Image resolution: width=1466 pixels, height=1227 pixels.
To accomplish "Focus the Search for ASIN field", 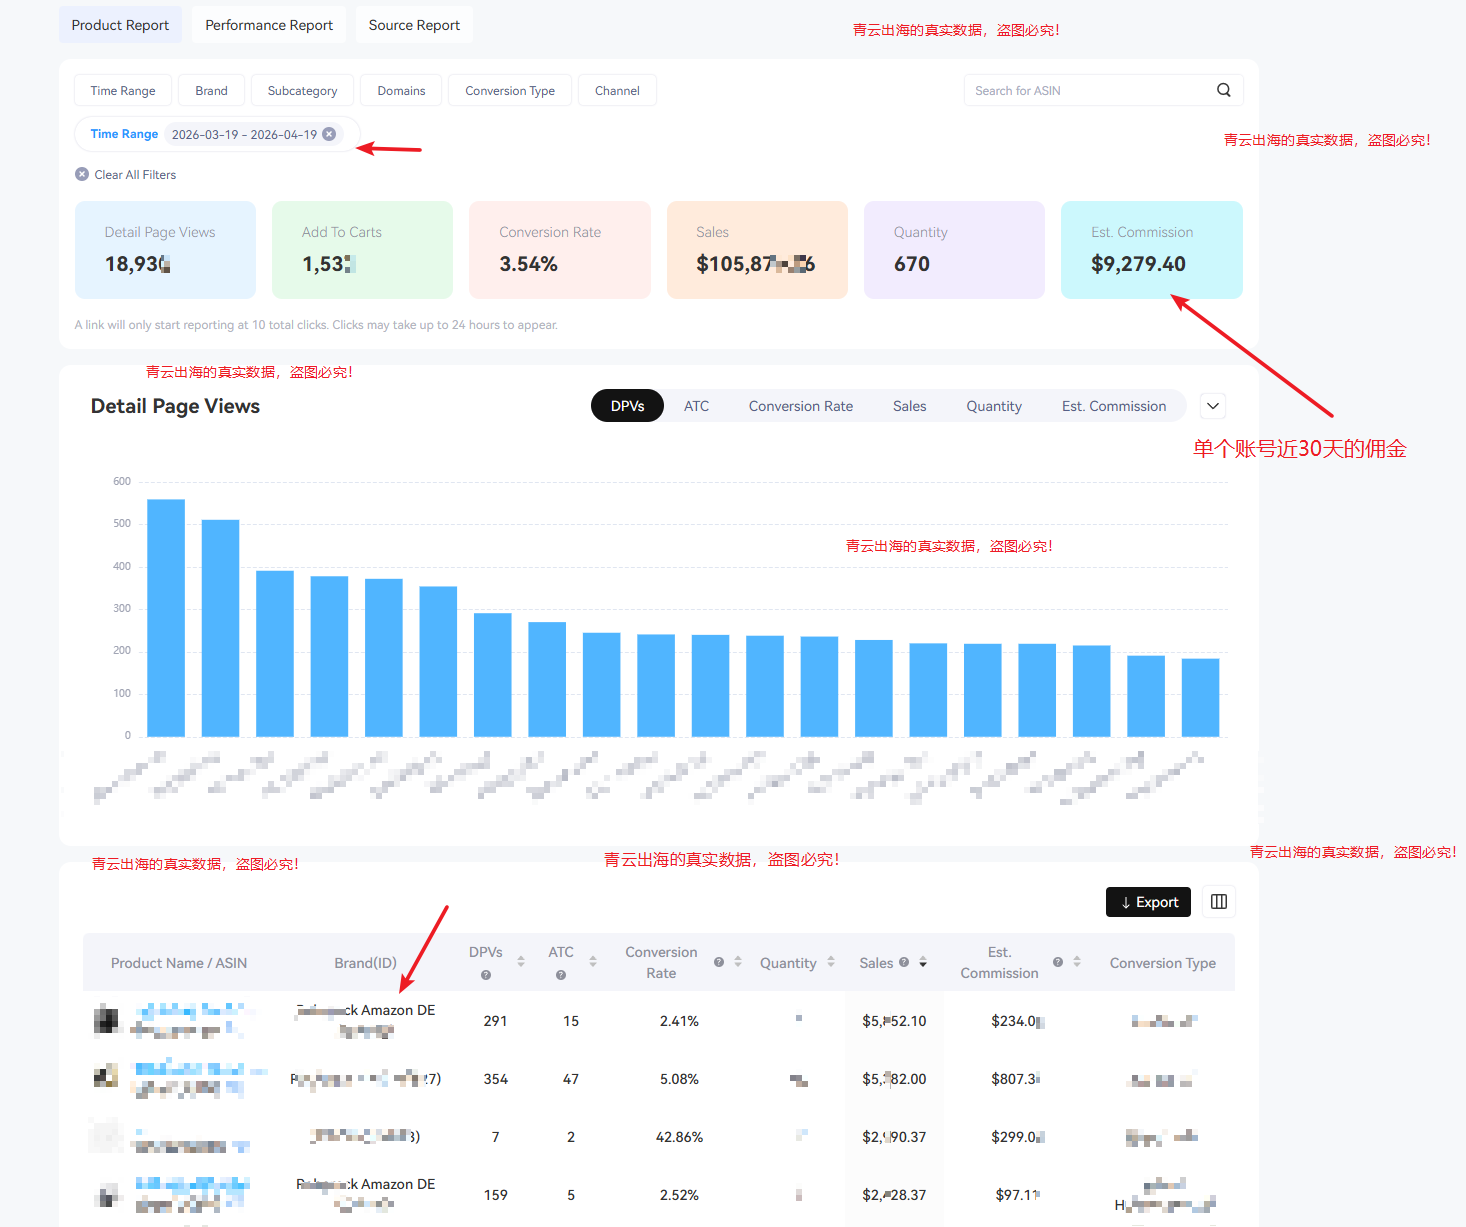I will point(1088,90).
